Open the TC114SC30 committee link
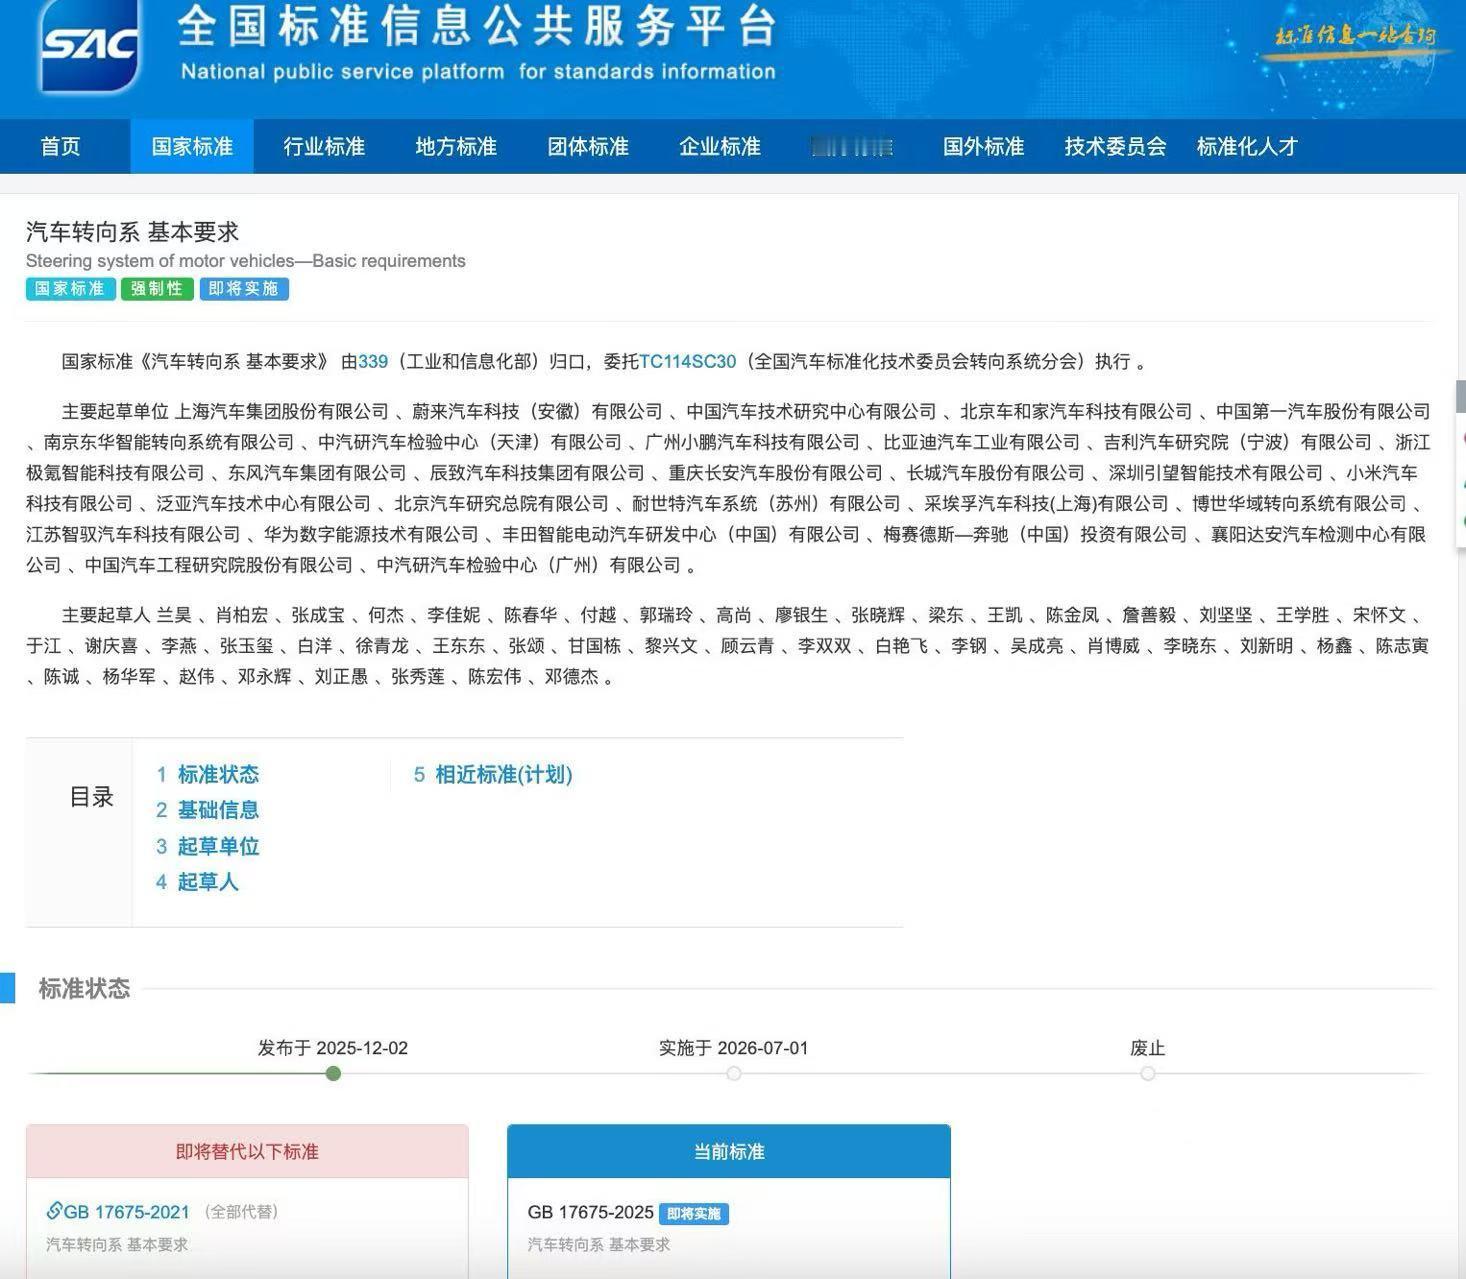 [687, 362]
